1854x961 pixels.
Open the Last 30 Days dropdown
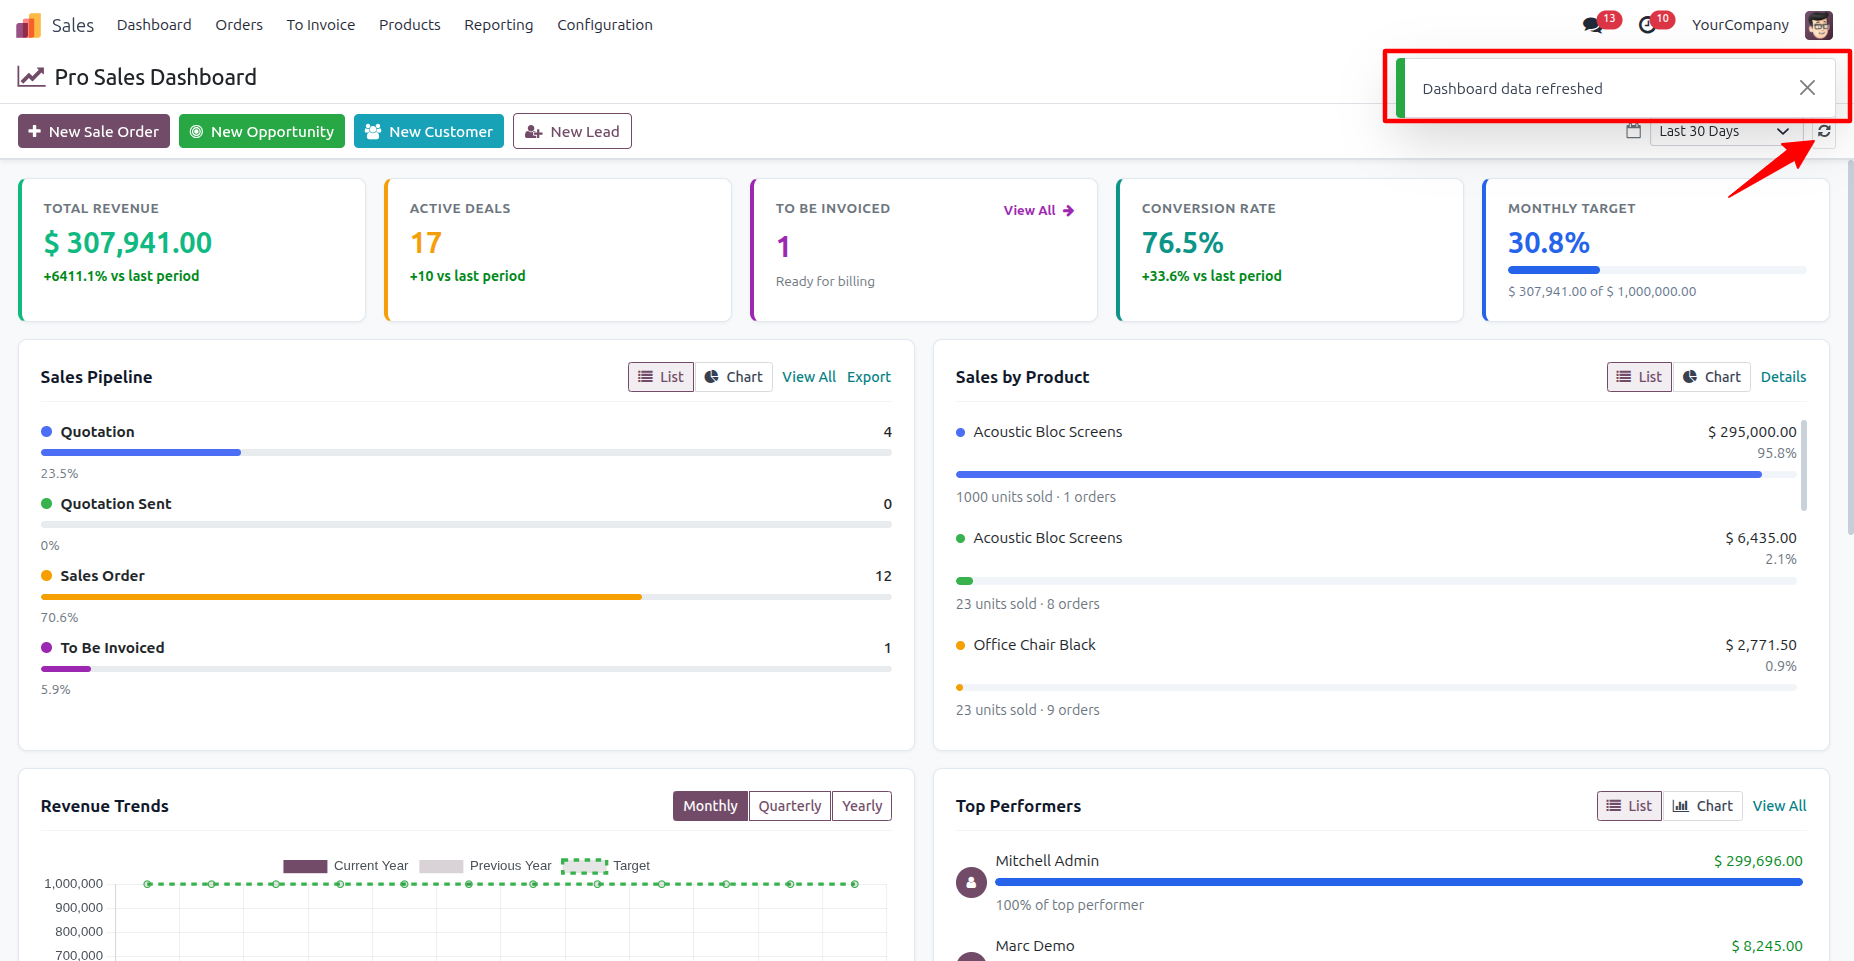(x=1724, y=131)
